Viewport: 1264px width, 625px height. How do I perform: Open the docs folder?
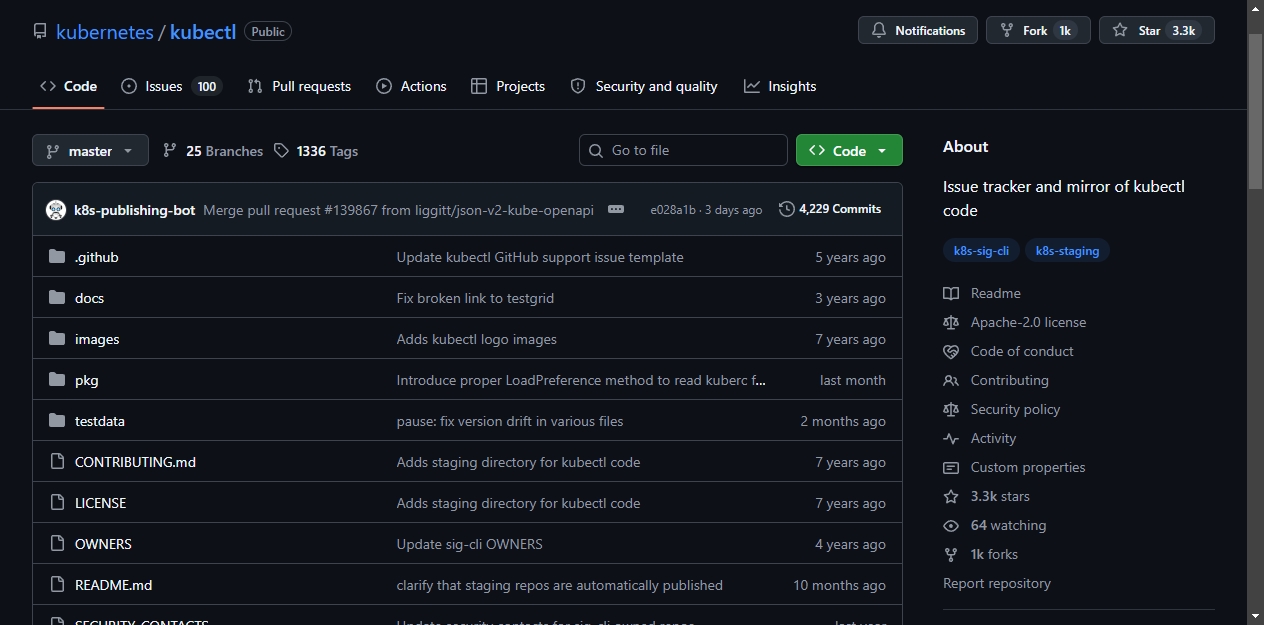point(89,298)
